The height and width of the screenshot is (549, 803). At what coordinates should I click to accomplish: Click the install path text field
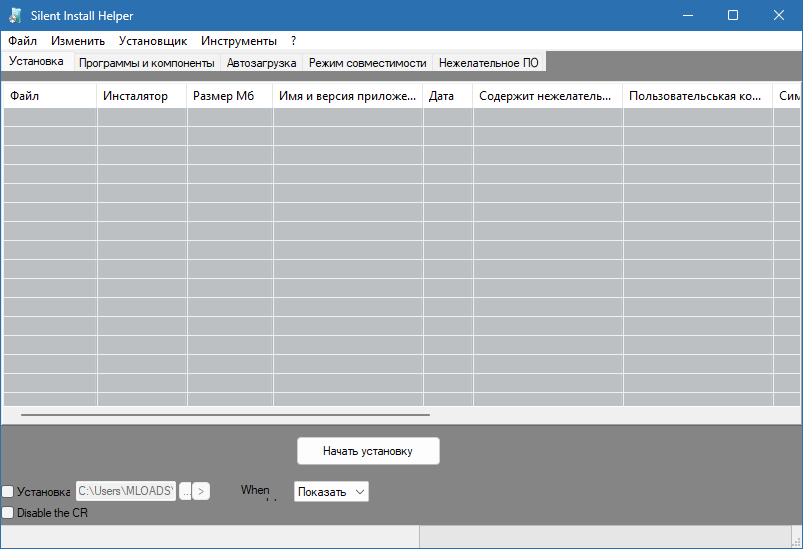tap(125, 492)
